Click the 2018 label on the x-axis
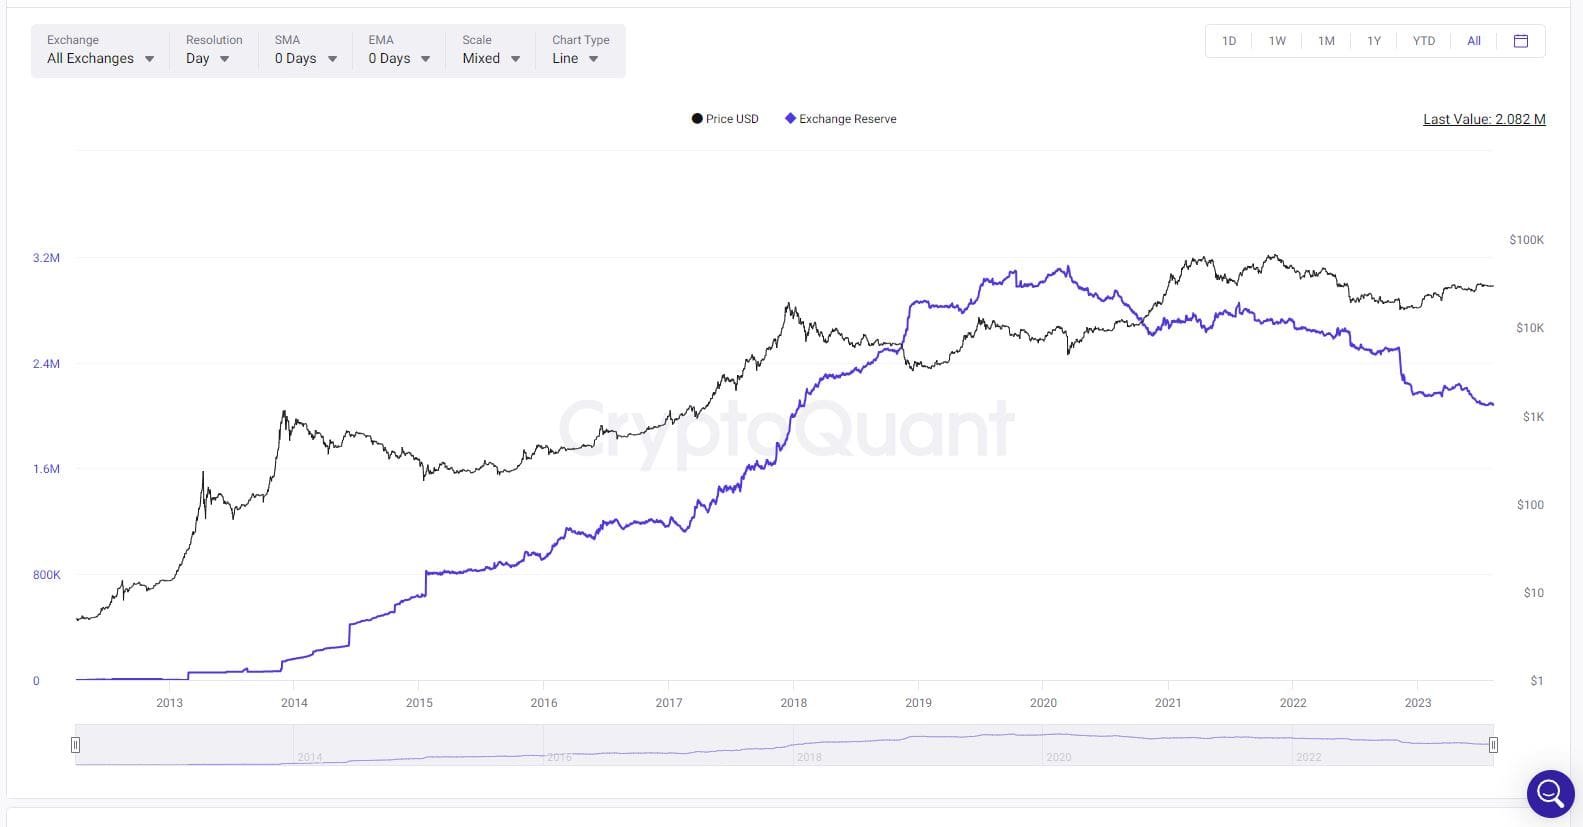 point(793,702)
